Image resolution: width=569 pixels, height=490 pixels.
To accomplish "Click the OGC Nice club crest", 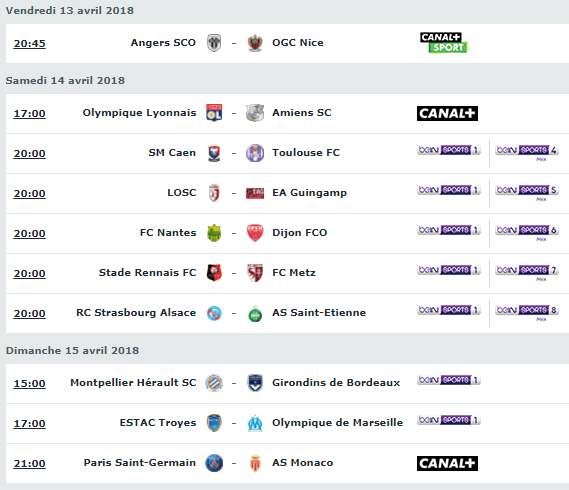I will [x=255, y=43].
